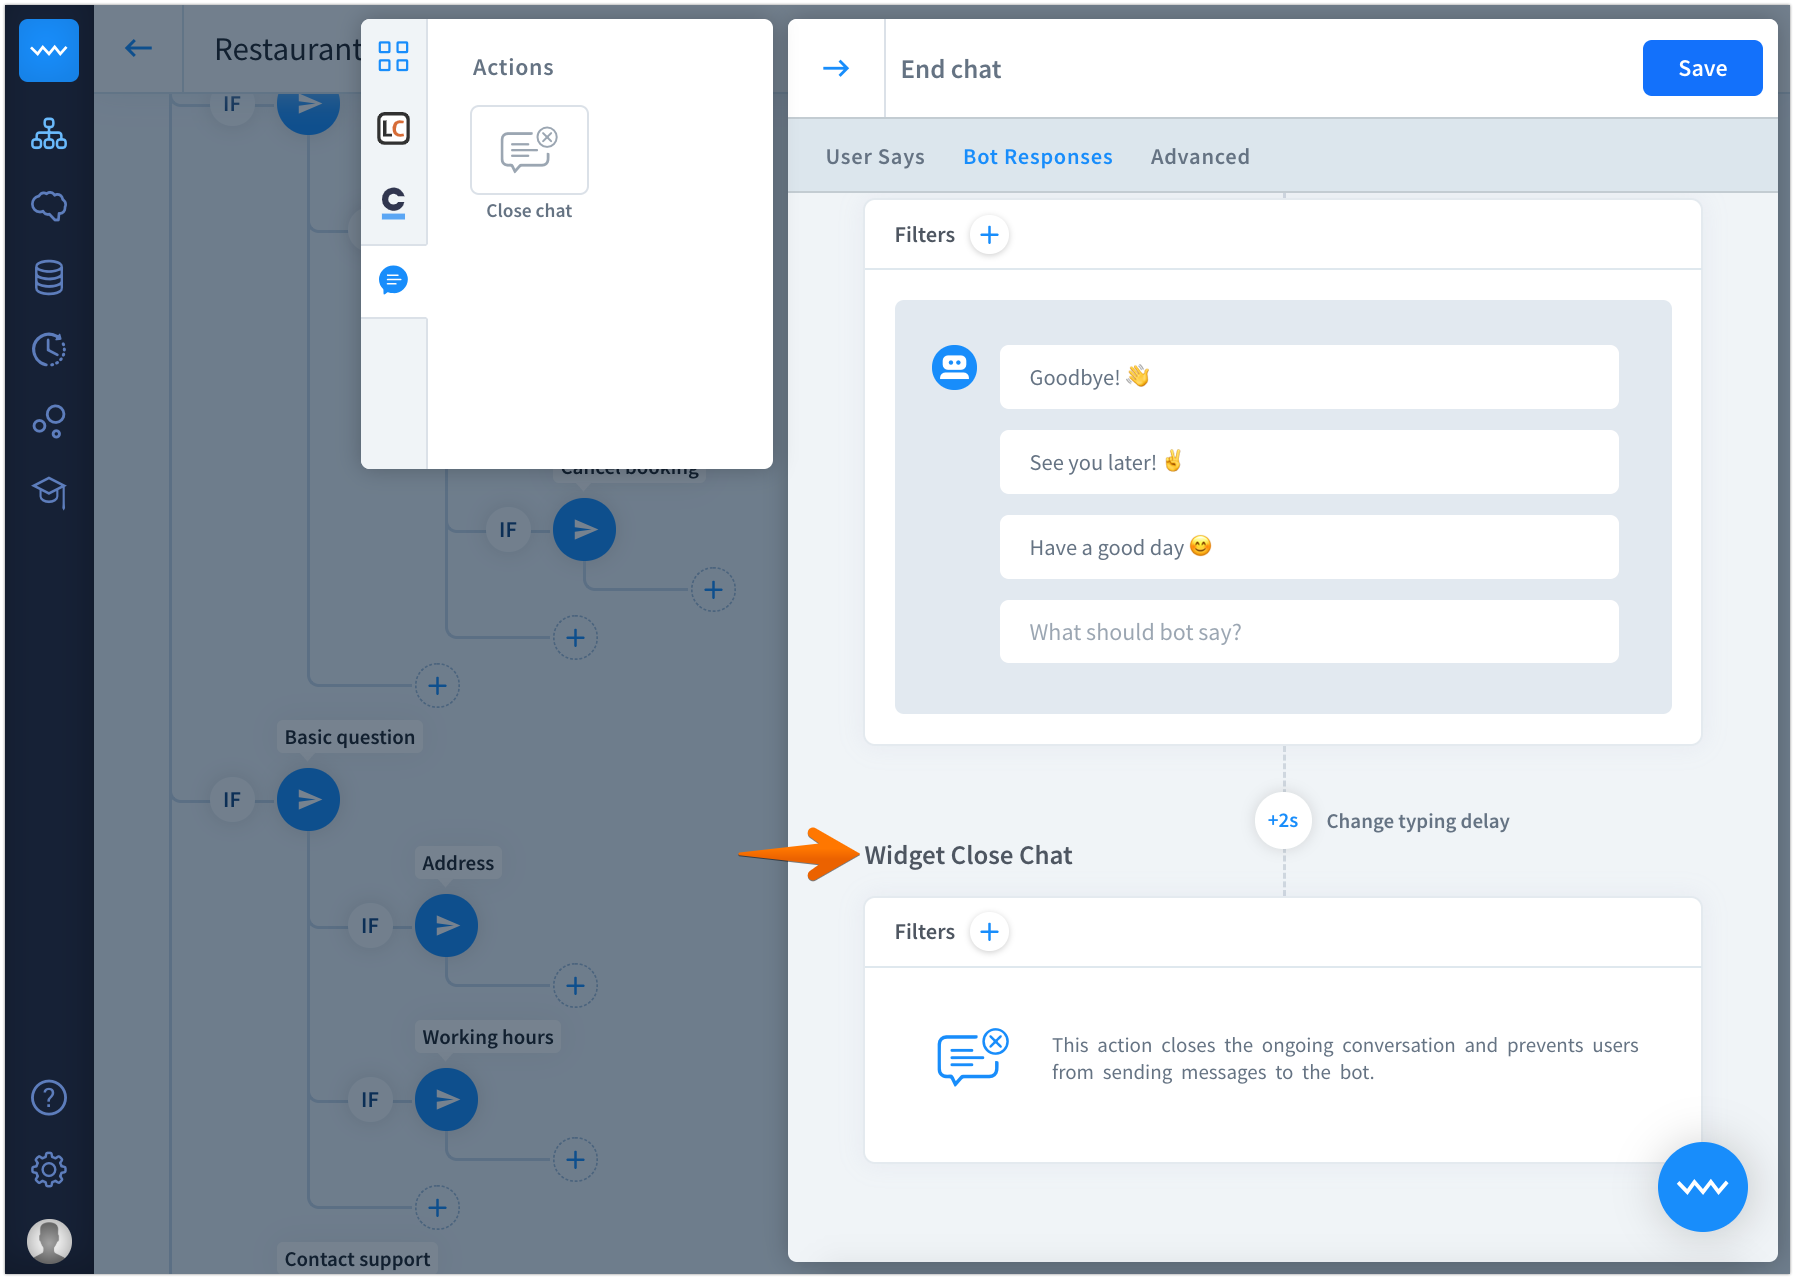Go back with the left arrow
Viewport: 1795px width, 1279px height.
click(x=138, y=48)
